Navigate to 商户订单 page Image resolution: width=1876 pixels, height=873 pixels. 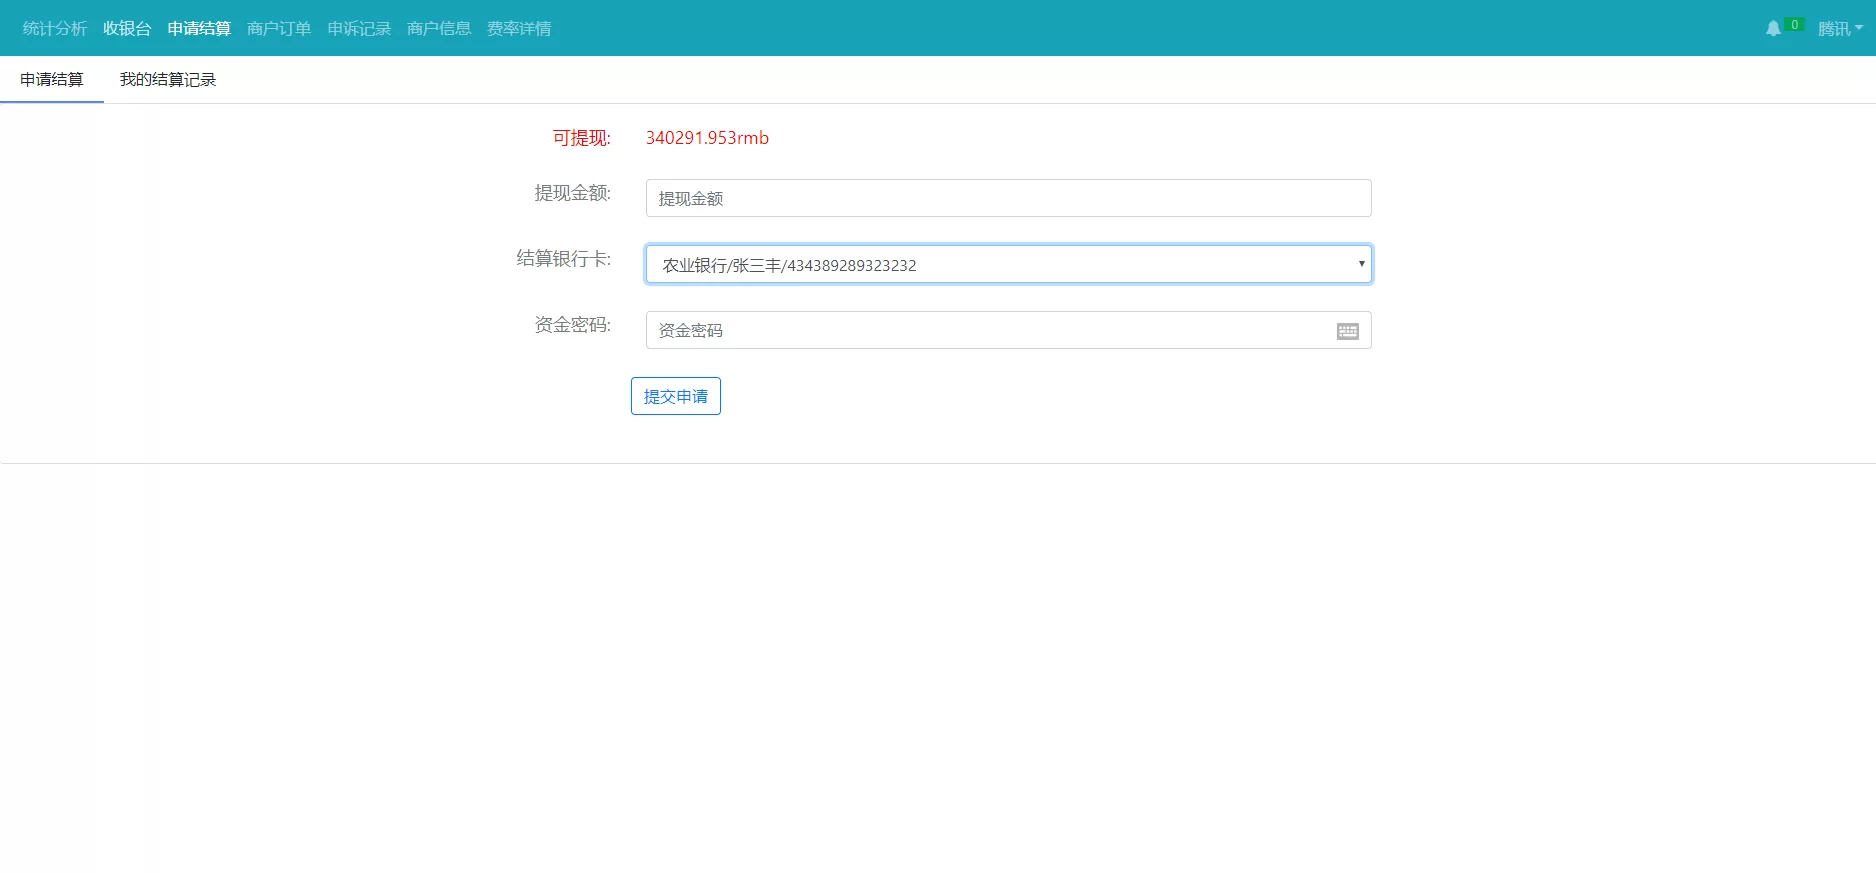[x=279, y=29]
